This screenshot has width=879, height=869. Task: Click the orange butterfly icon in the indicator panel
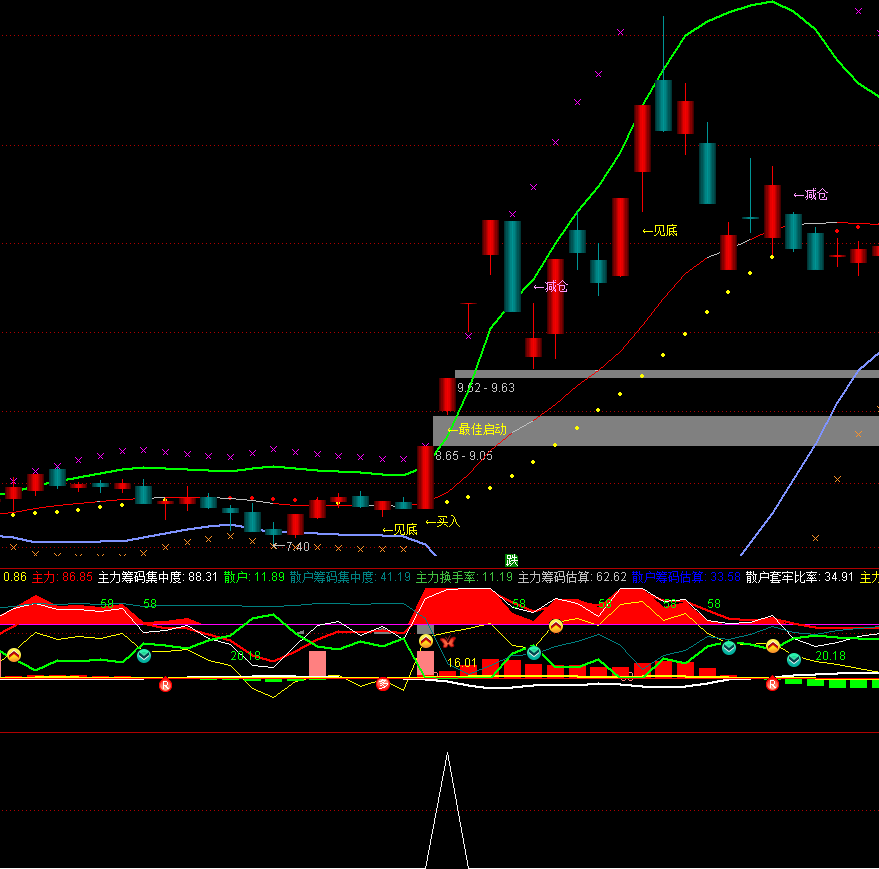[448, 642]
